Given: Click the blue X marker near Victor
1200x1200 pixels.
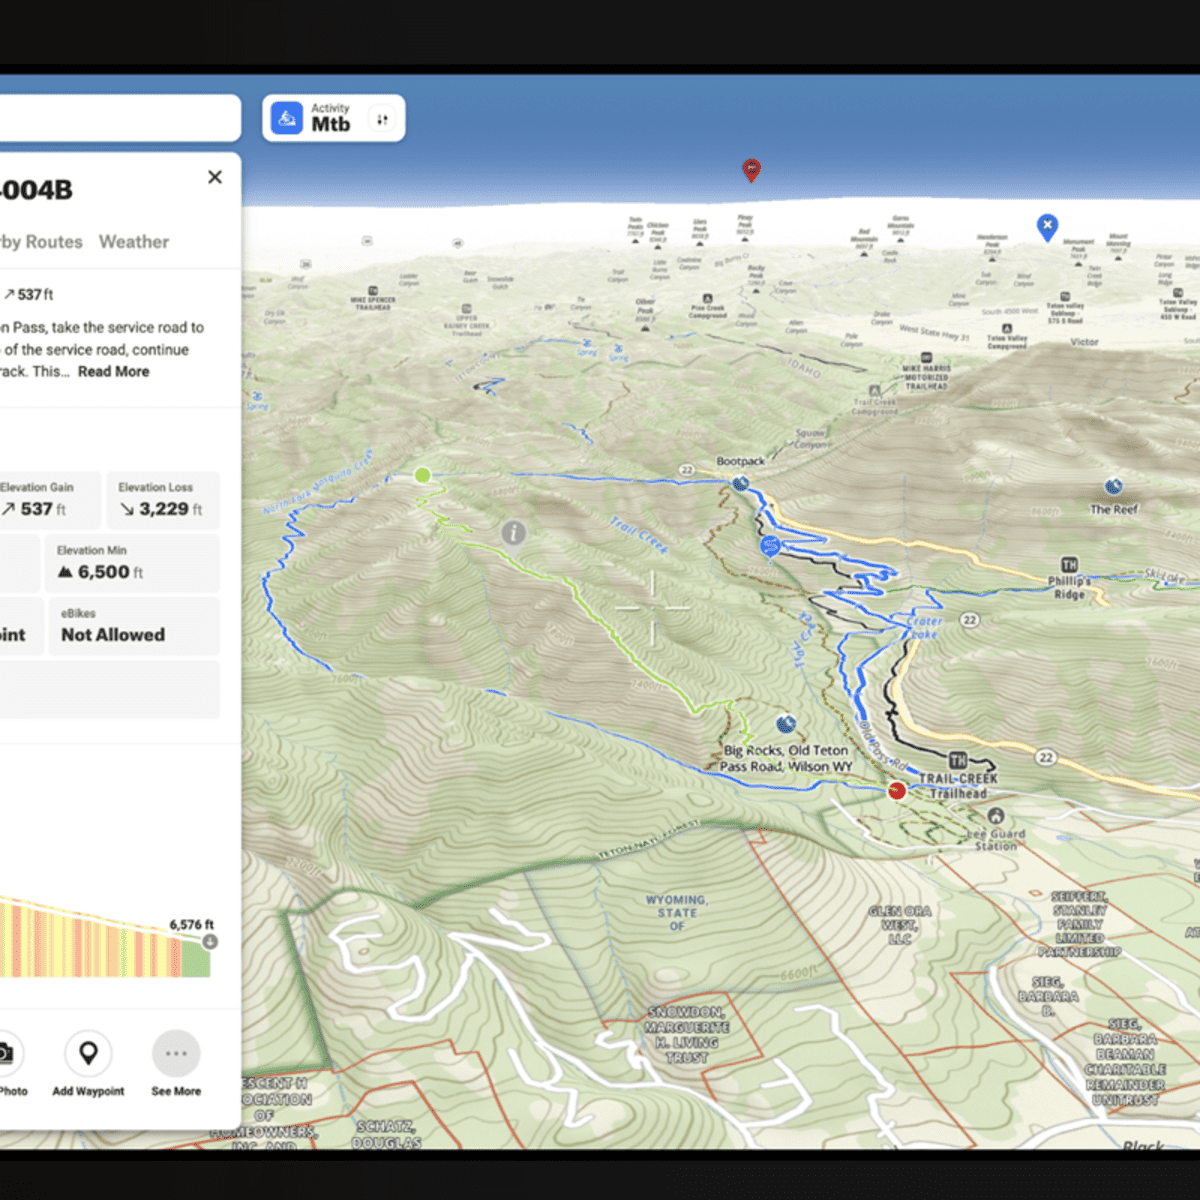Looking at the screenshot, I should click(x=1047, y=226).
